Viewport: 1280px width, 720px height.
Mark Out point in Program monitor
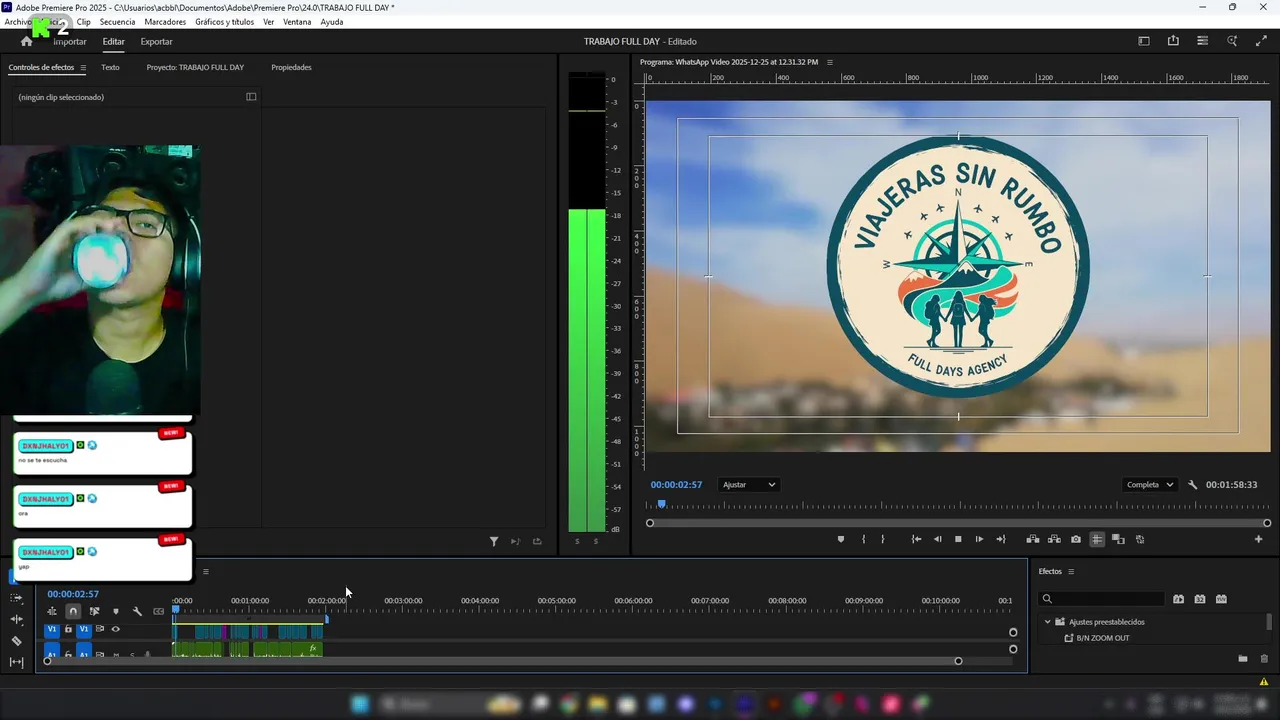coord(882,539)
